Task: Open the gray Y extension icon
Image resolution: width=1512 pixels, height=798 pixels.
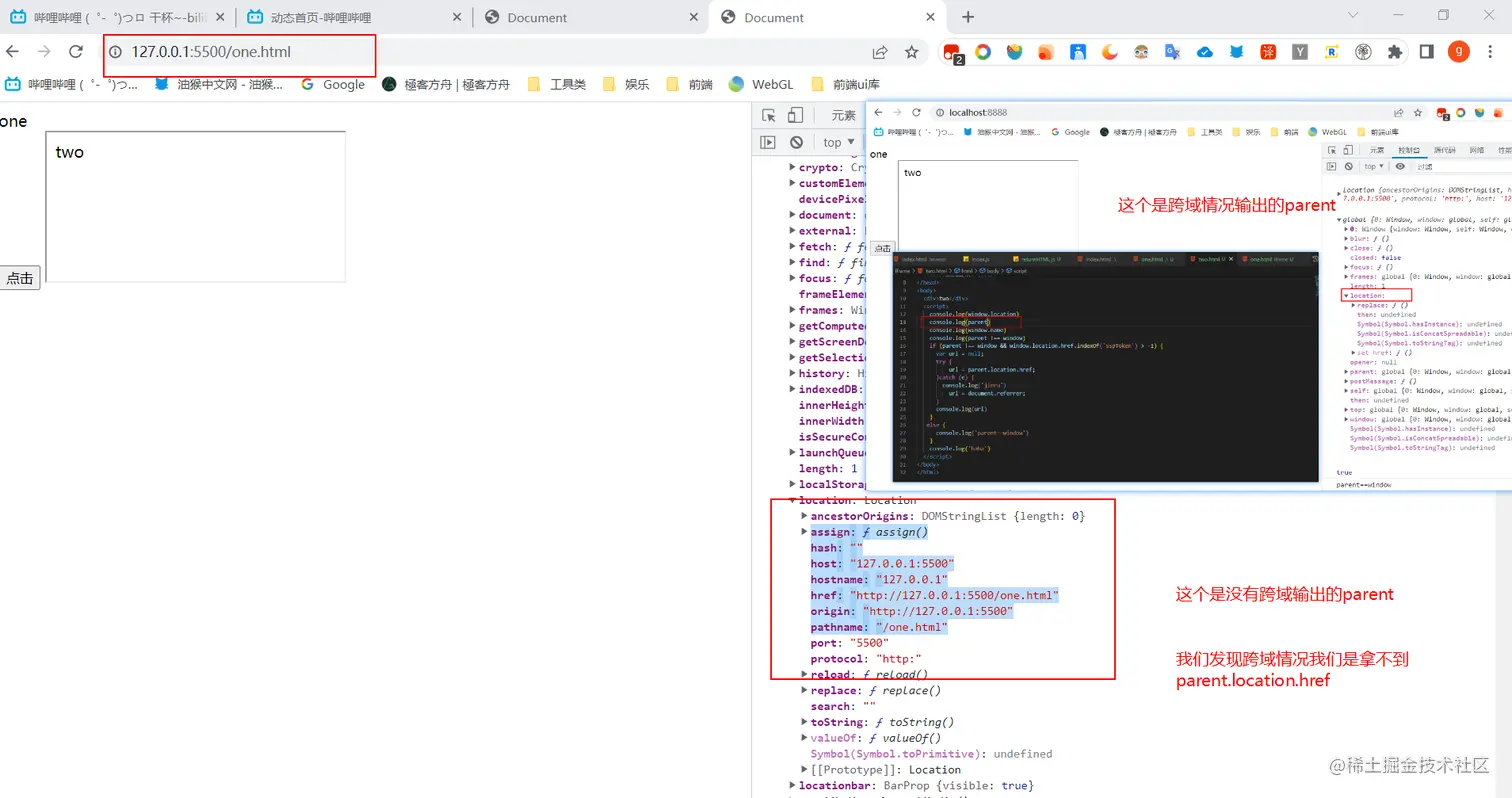Action: tap(1300, 52)
